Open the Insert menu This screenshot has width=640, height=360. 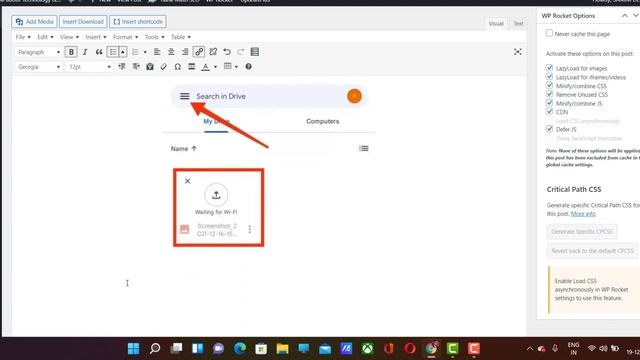point(96,37)
